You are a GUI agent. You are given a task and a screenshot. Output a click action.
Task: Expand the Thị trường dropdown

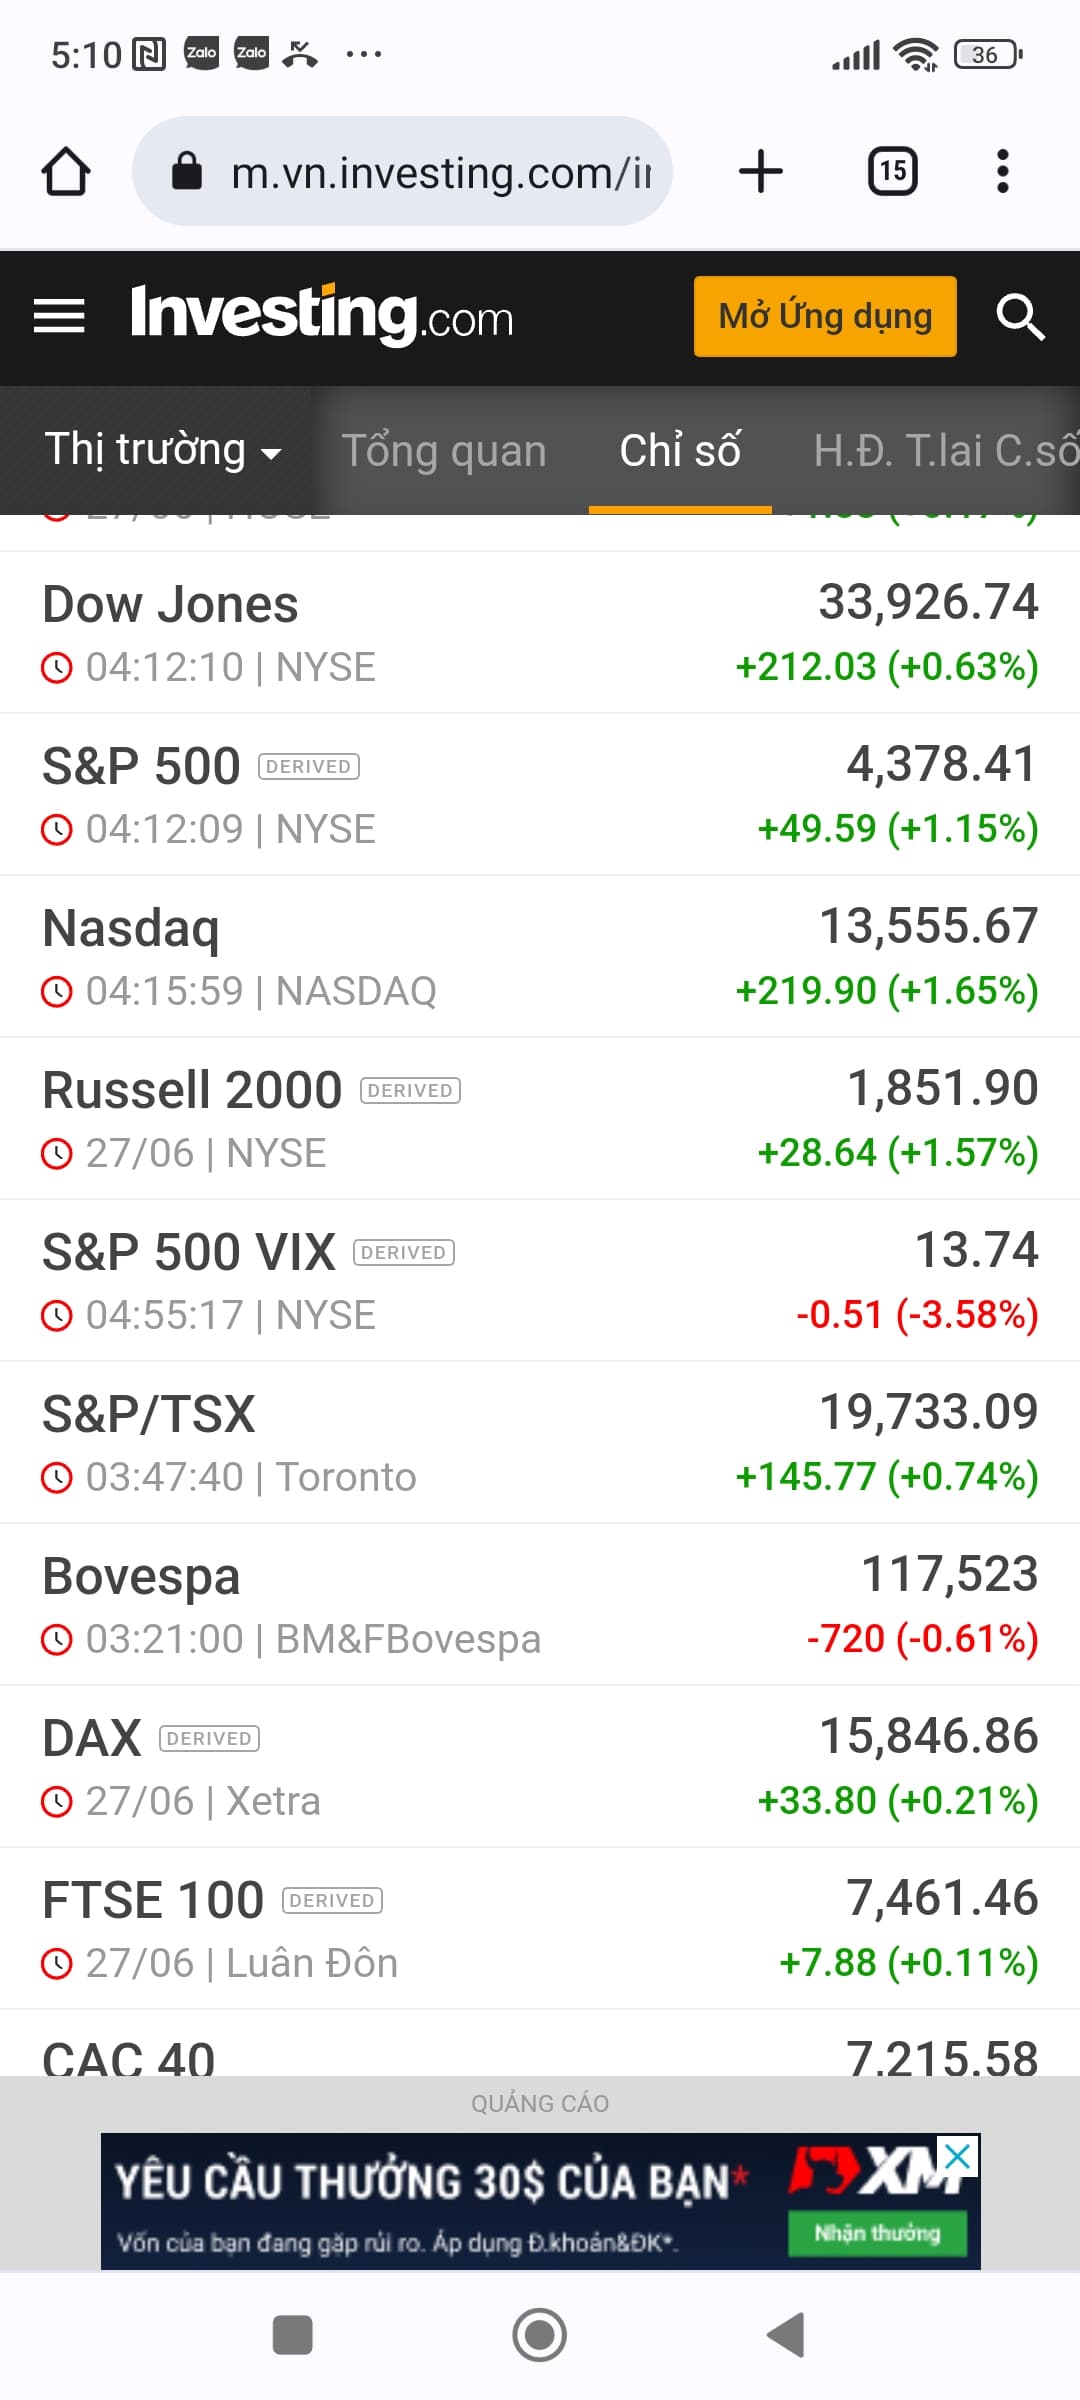162,450
